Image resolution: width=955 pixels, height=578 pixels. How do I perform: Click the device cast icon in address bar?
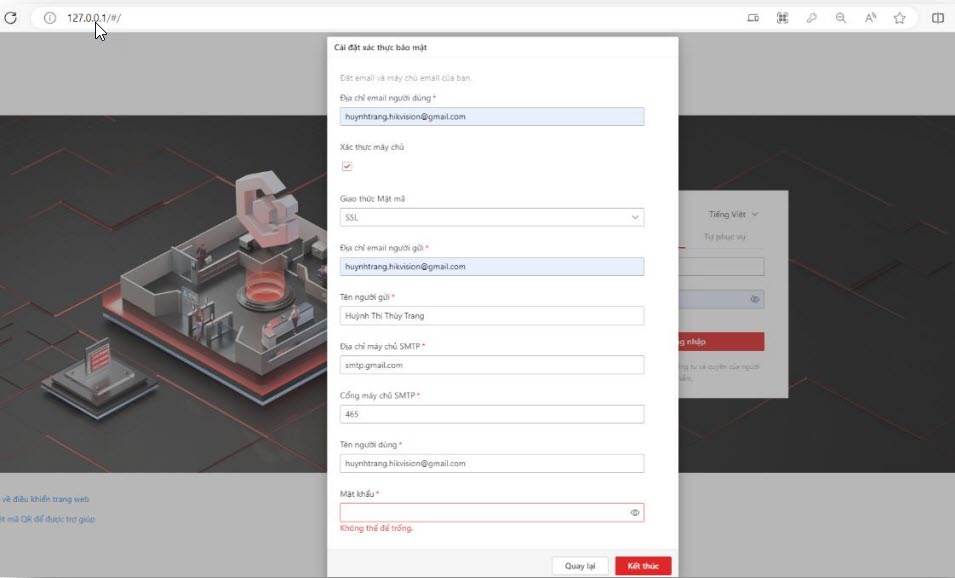coord(753,18)
